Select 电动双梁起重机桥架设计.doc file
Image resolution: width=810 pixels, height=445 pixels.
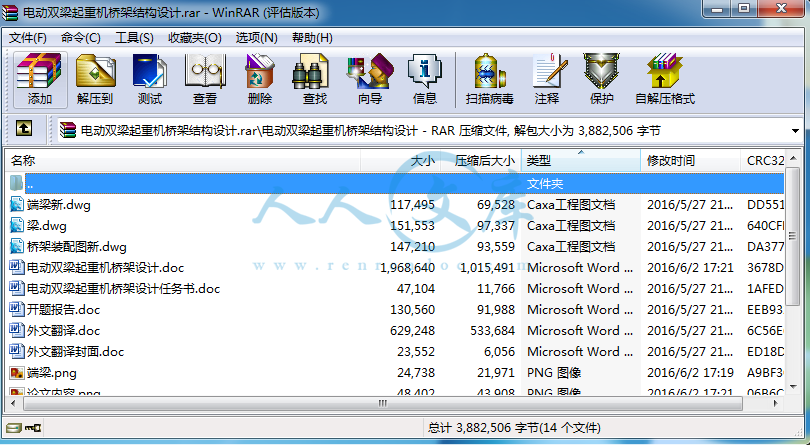click(x=105, y=268)
